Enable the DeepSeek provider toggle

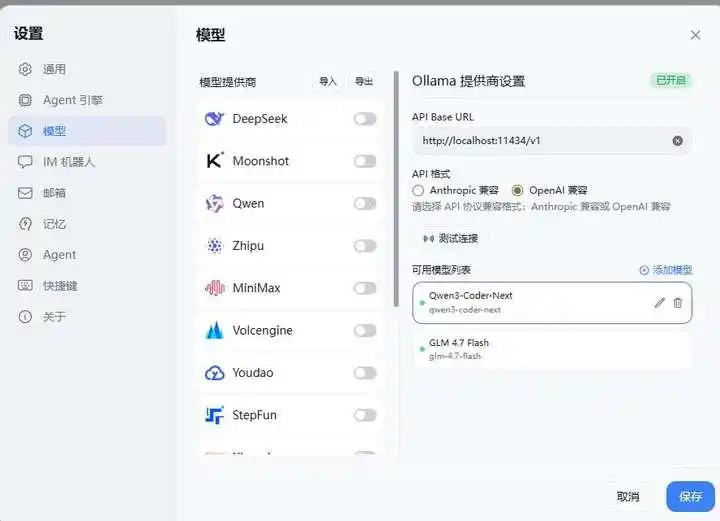(365, 119)
